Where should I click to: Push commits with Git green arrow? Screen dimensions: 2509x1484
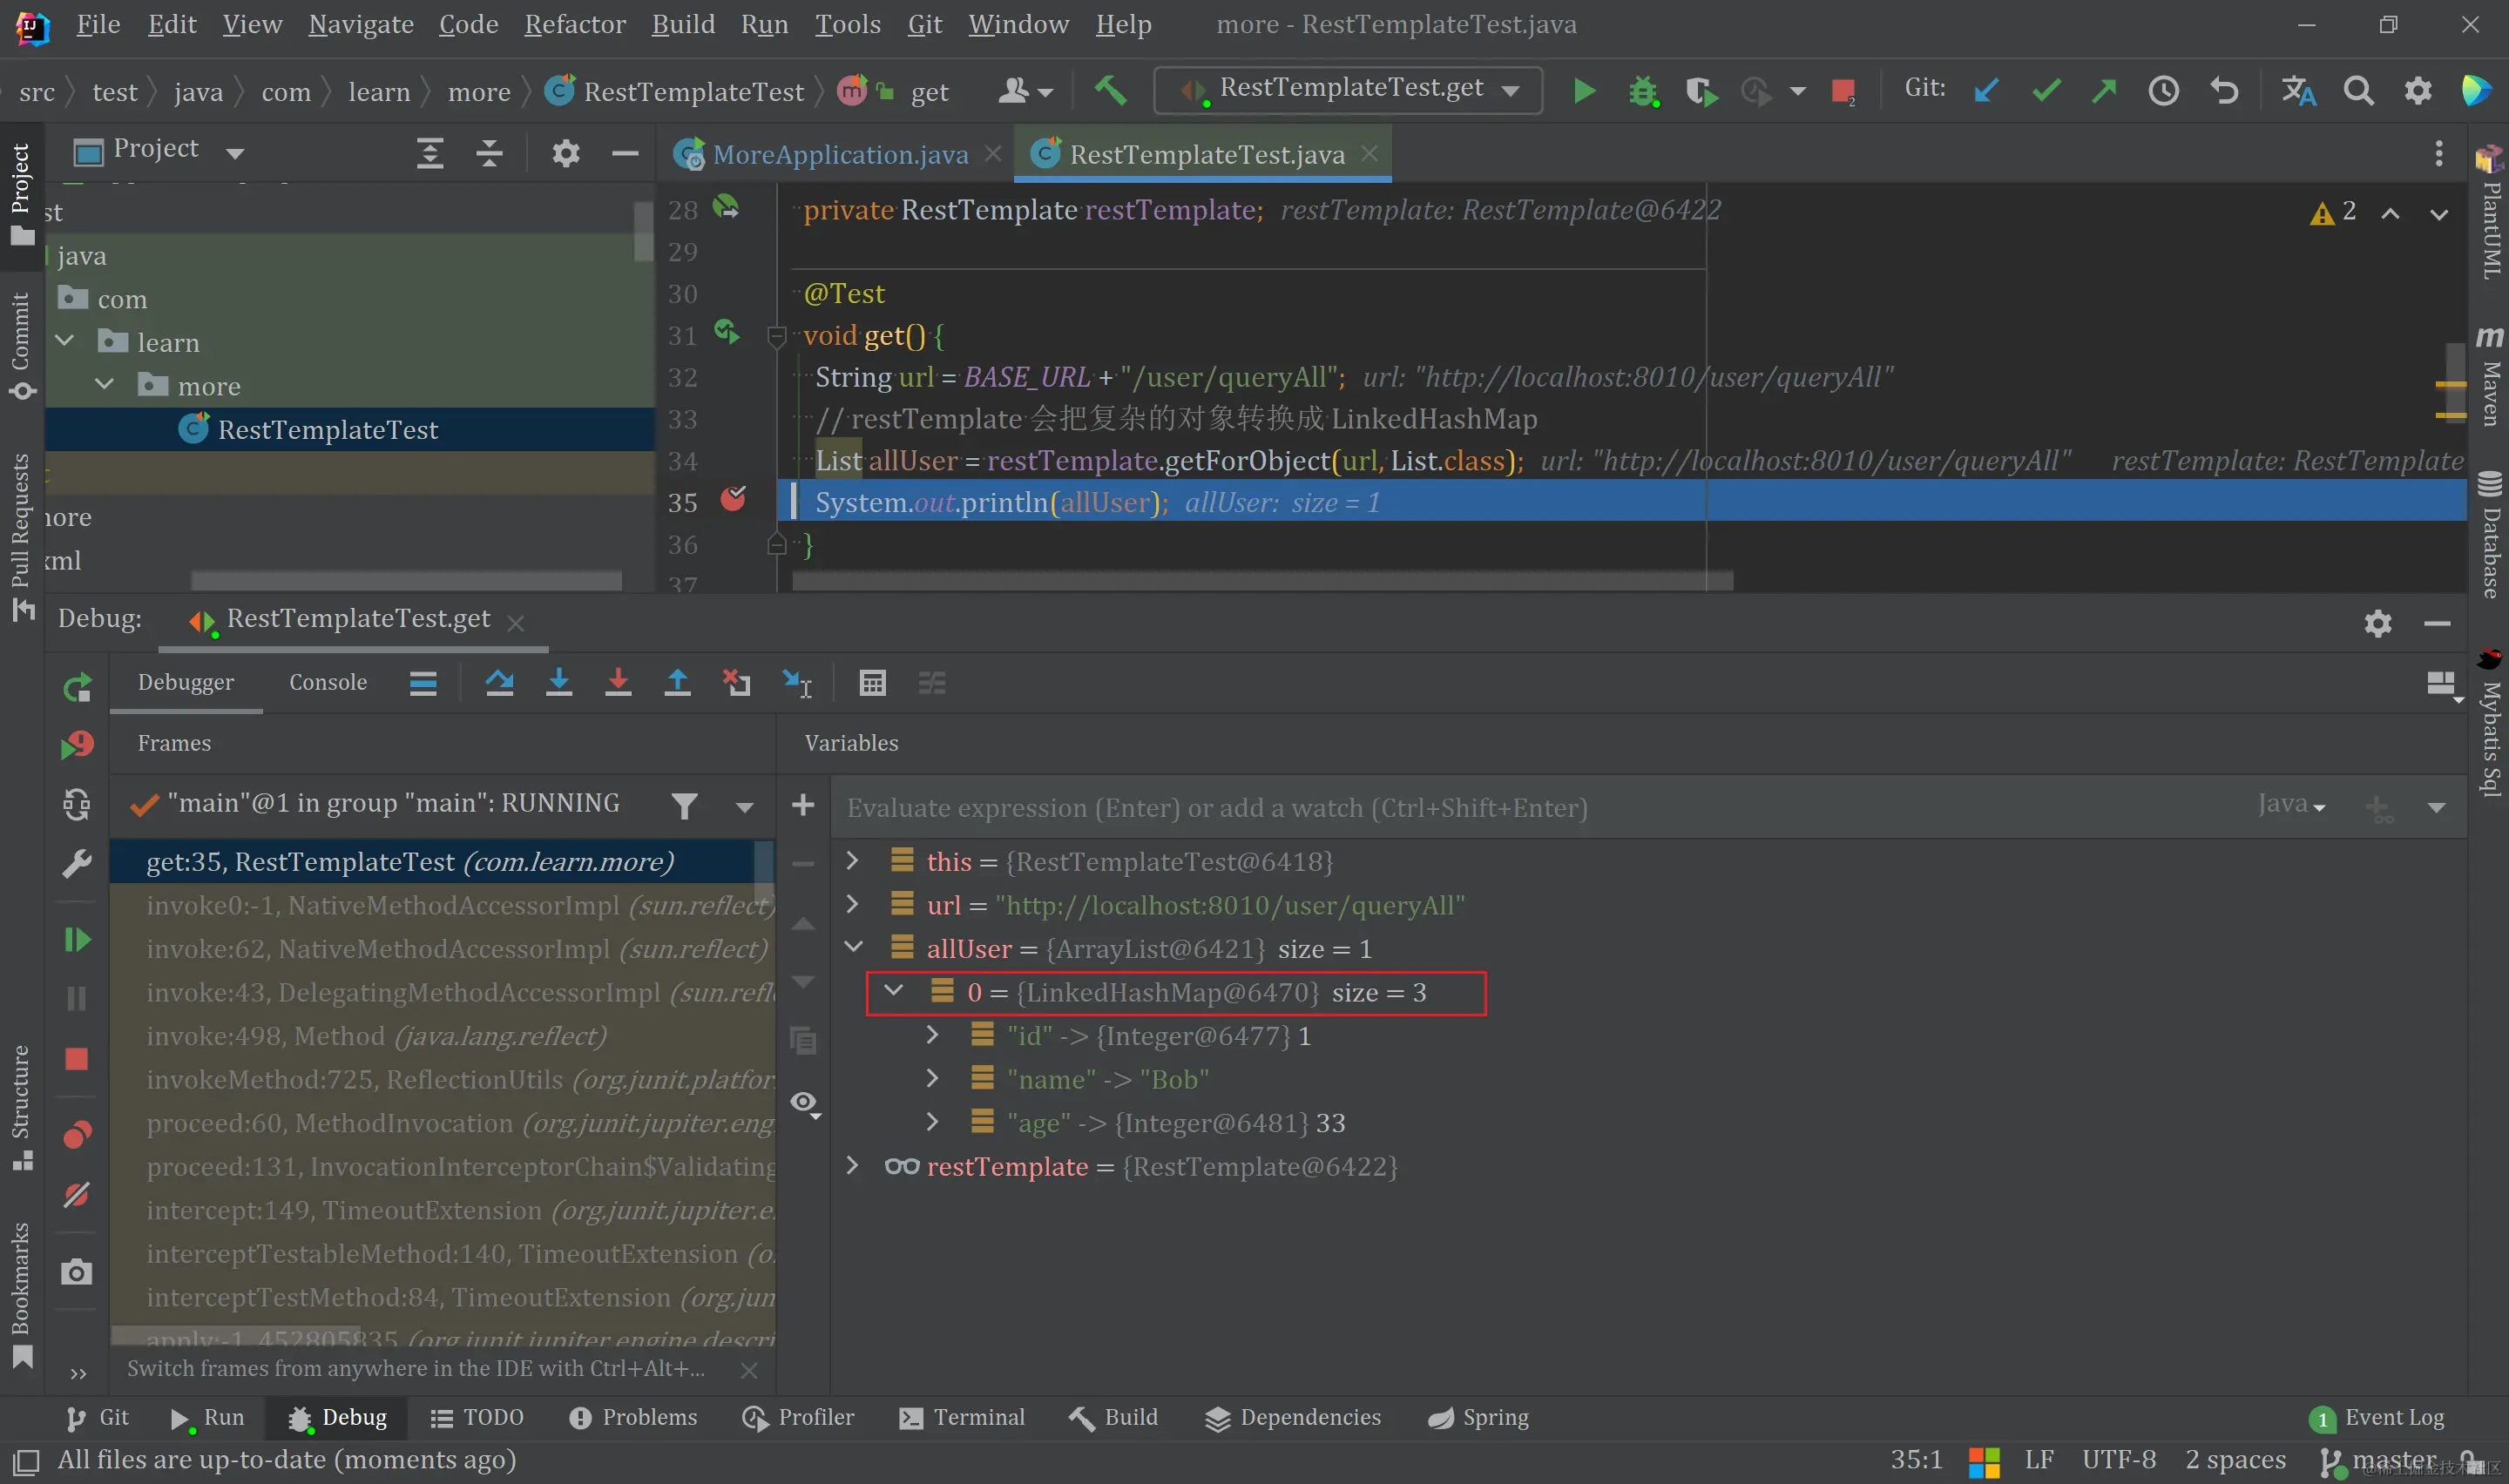click(2104, 91)
